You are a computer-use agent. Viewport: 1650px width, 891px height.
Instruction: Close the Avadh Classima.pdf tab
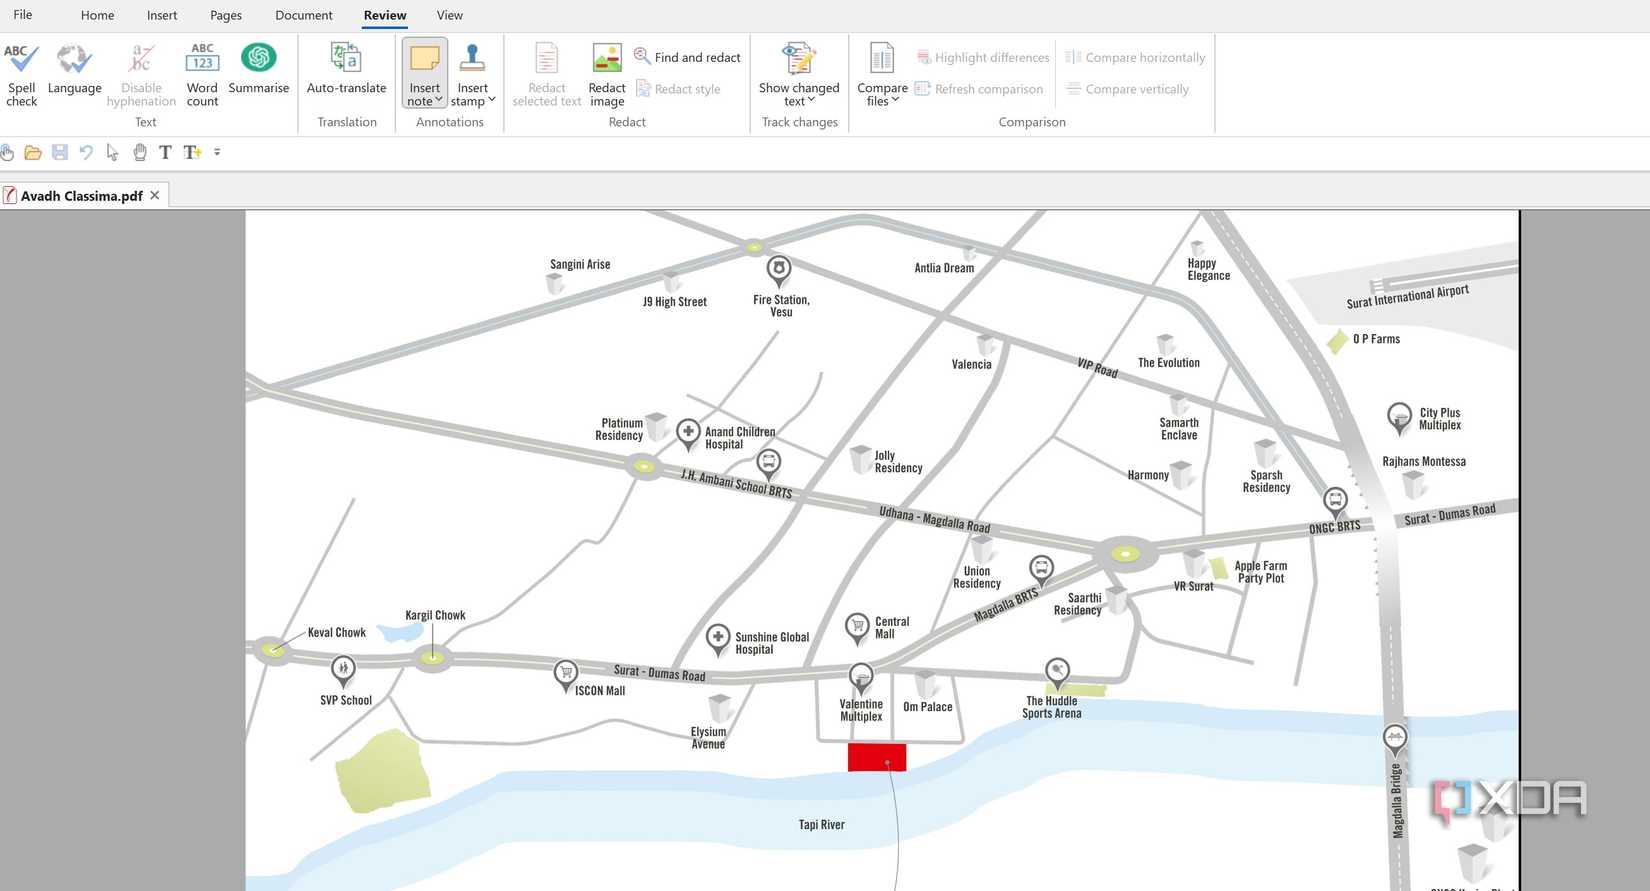155,195
